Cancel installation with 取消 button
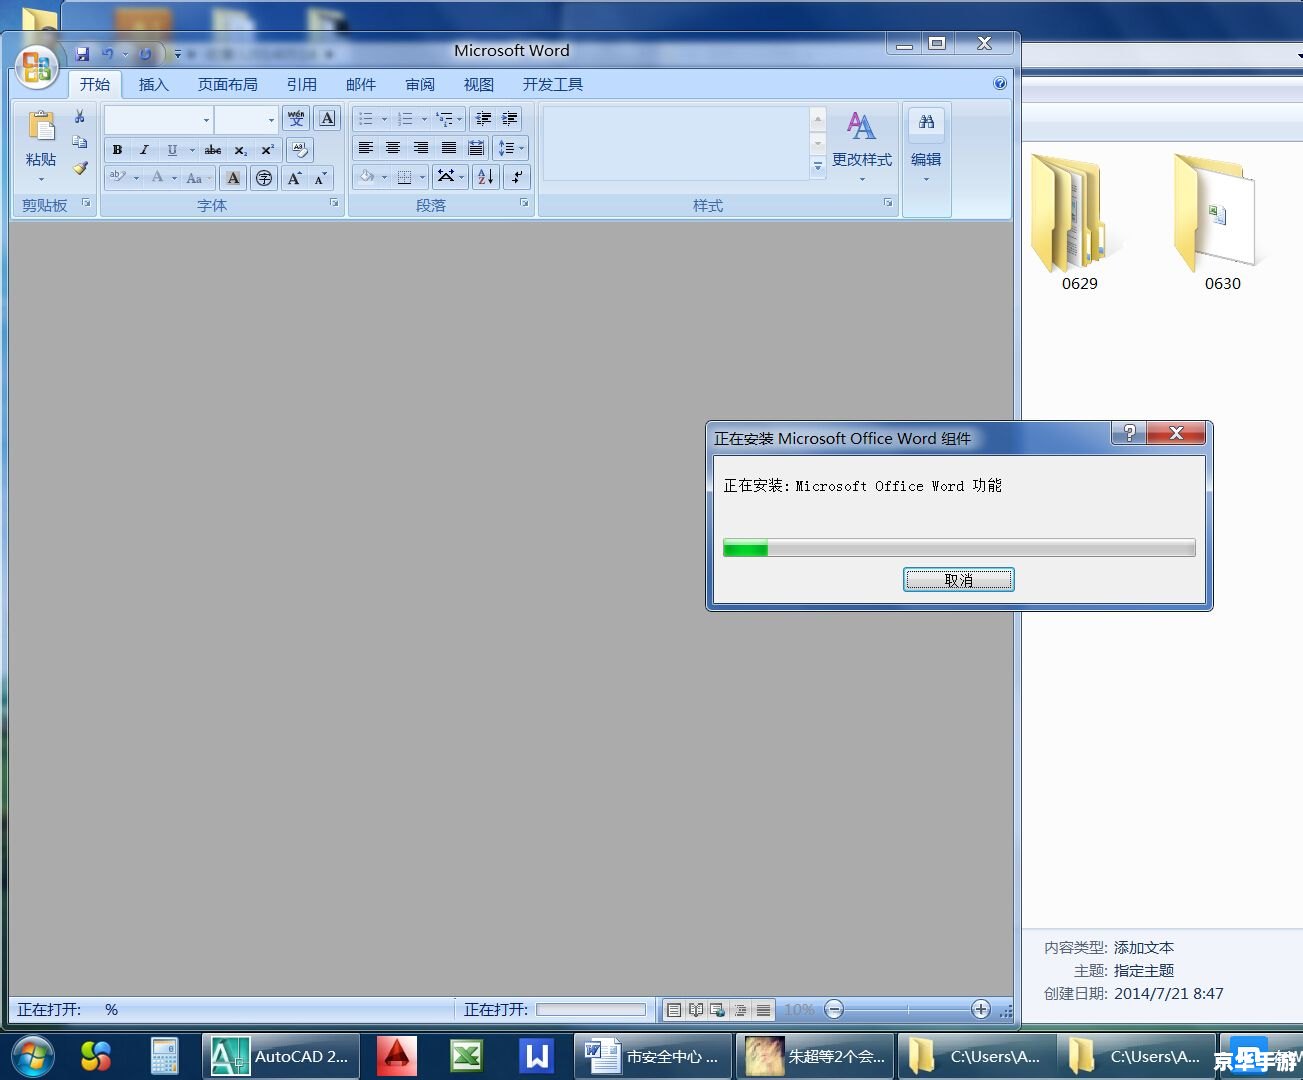 pyautogui.click(x=959, y=580)
